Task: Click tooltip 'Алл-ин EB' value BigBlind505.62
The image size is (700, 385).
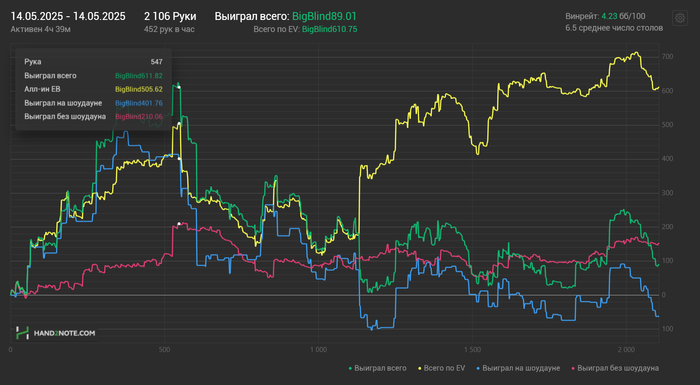Action: pyautogui.click(x=139, y=89)
